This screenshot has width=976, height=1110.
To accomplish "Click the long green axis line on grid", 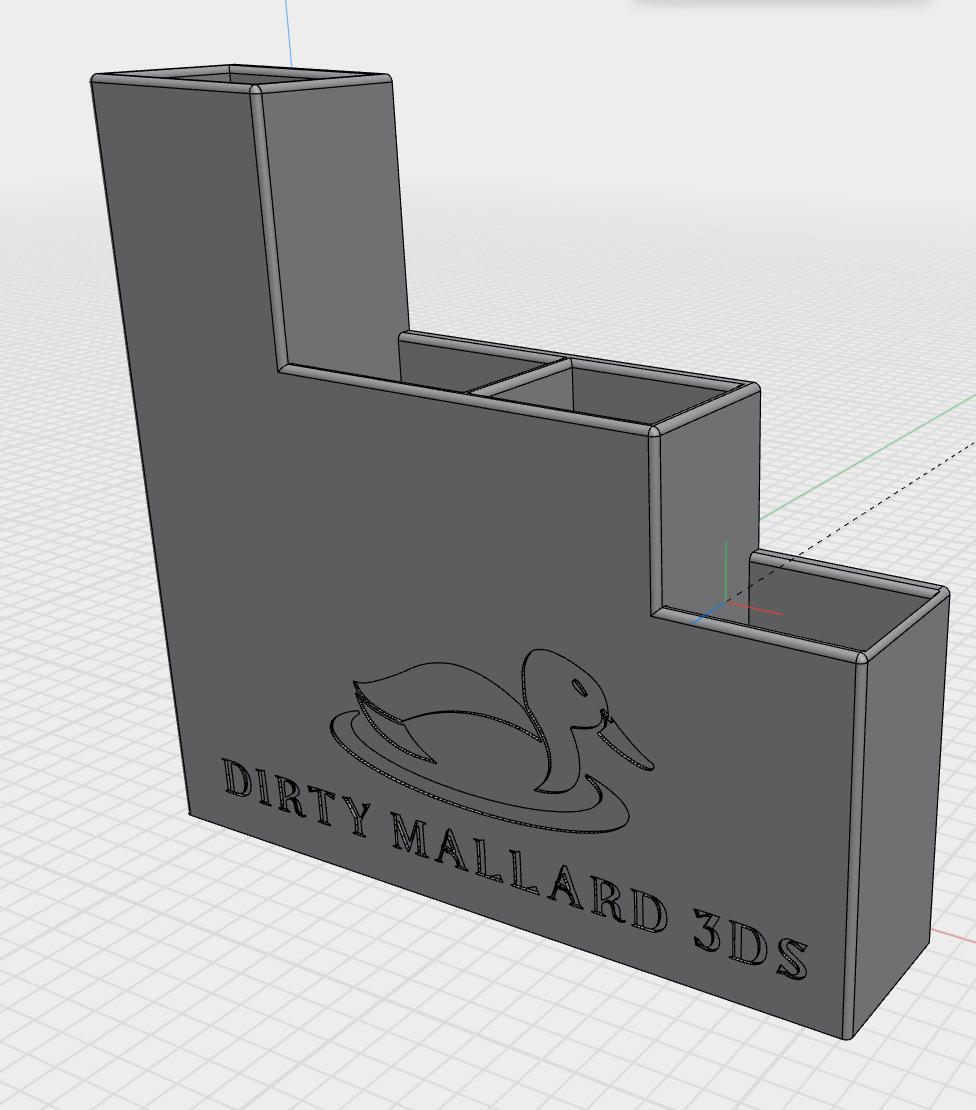I will point(860,459).
